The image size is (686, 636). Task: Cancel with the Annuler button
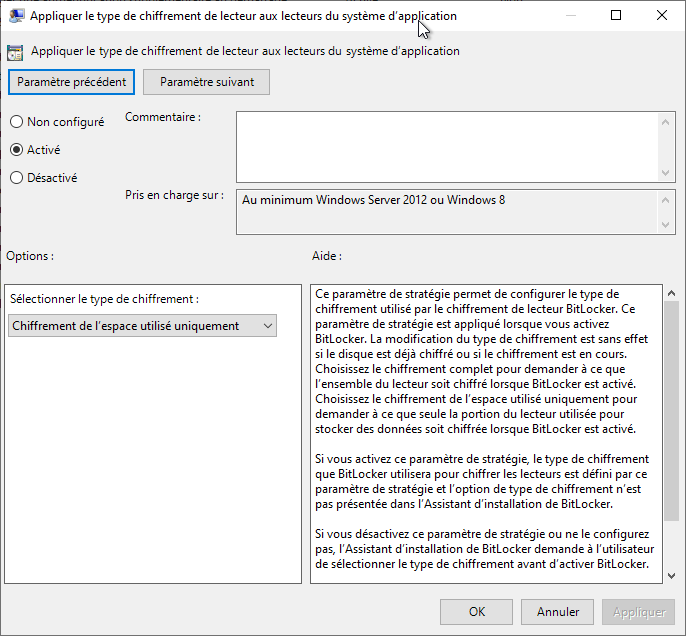(557, 612)
